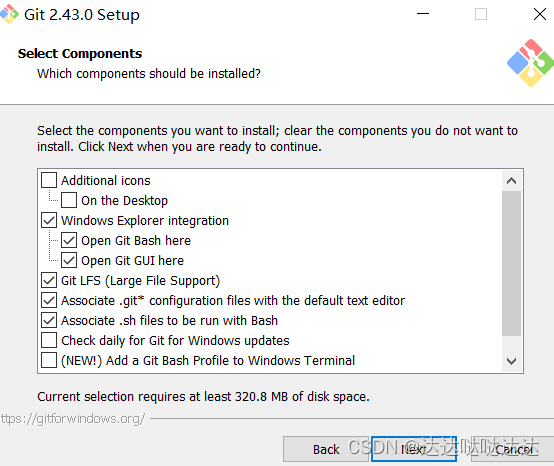This screenshot has width=554, height=466.
Task: Click the Git logo in title bar
Action: coord(9,14)
